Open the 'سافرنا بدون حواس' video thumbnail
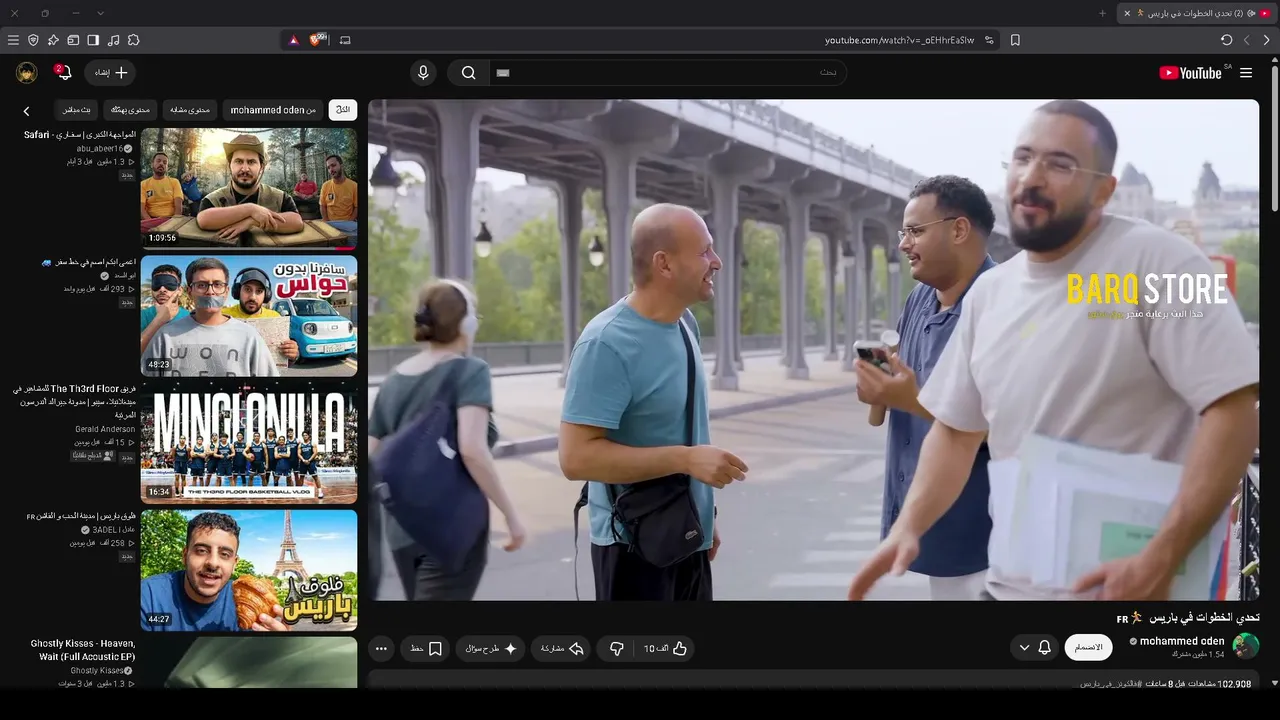Screen dimensions: 1280x720 (249, 315)
